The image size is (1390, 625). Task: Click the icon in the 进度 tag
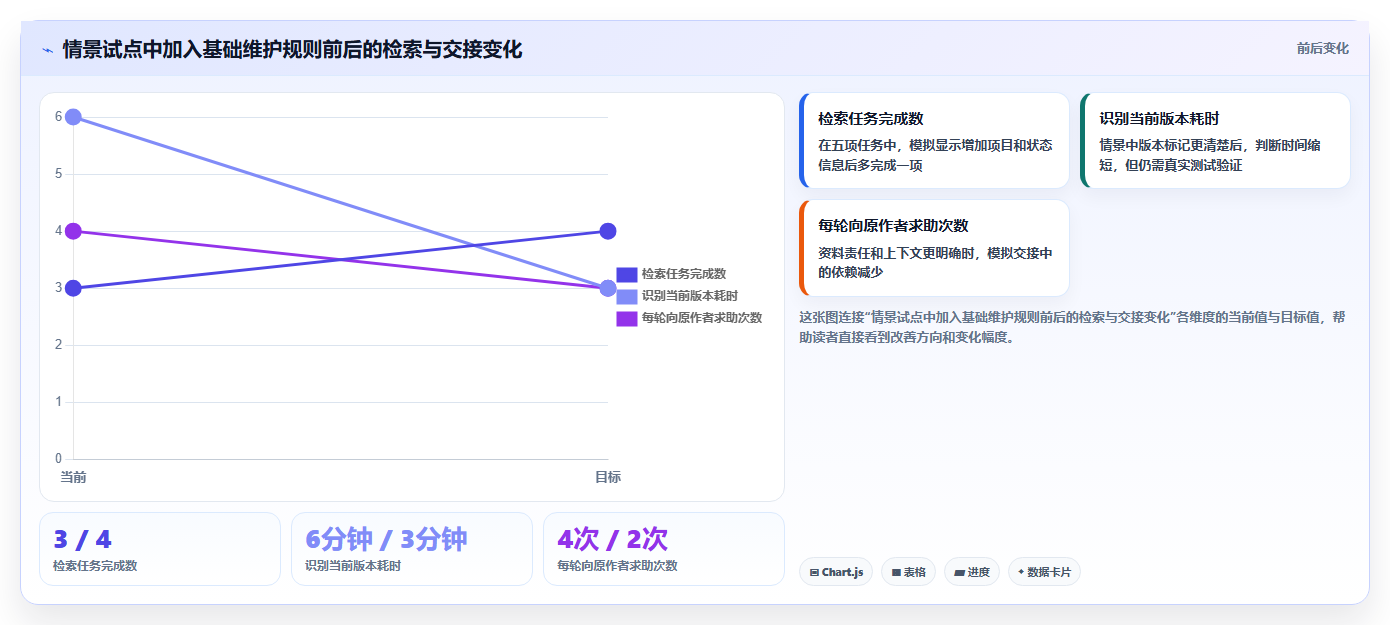click(959, 573)
